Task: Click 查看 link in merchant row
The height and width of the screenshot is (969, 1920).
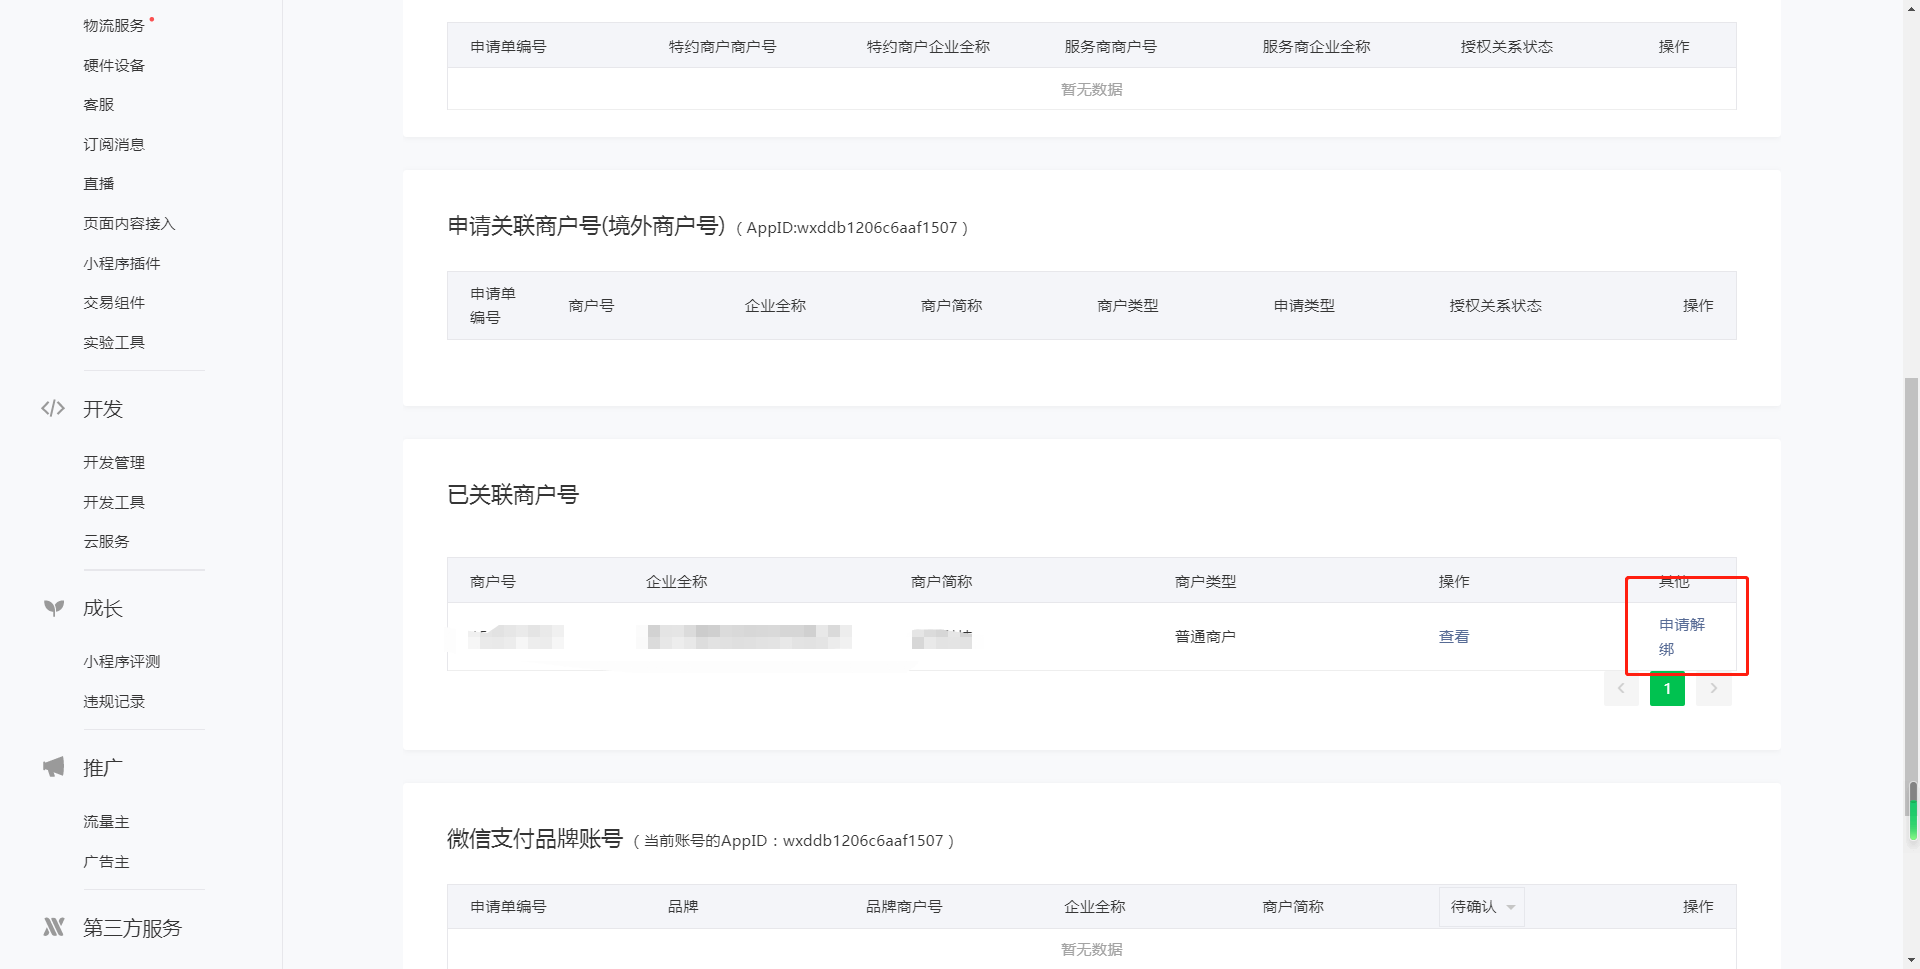Action: coord(1453,637)
